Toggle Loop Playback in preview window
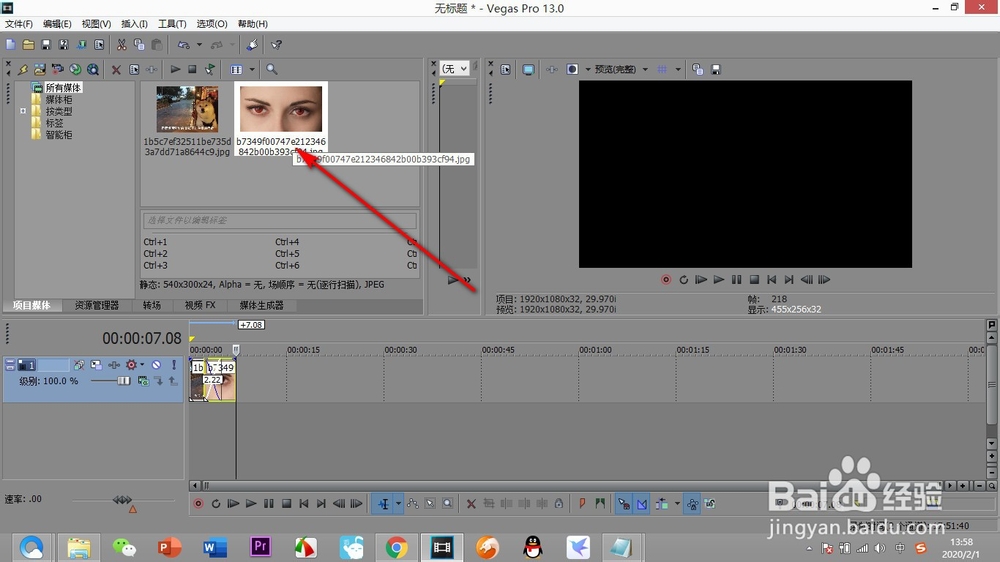 (684, 279)
